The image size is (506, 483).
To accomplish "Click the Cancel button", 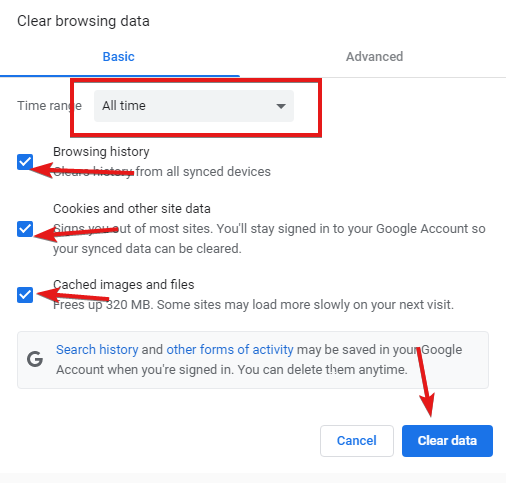I will 357,441.
